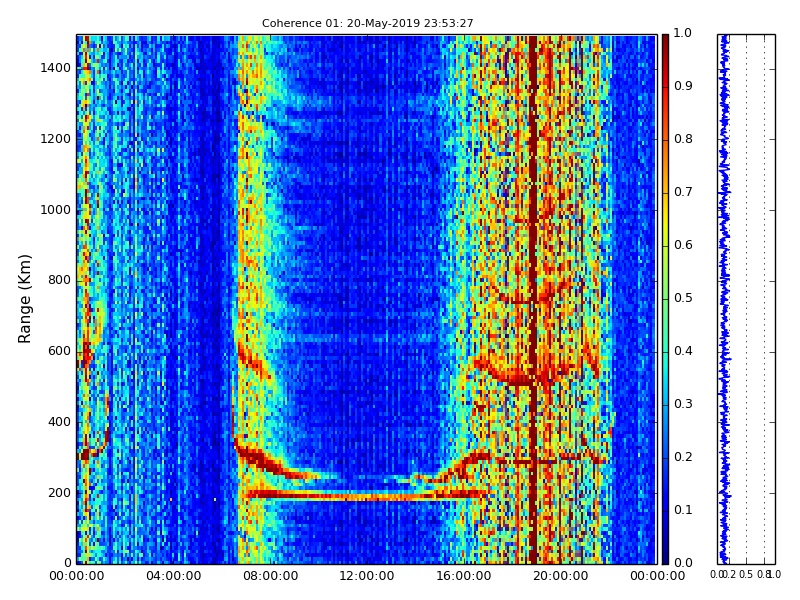Screen dimensions: 800x600
Task: Click the colorbar '0.5' value label
Action: [x=683, y=298]
